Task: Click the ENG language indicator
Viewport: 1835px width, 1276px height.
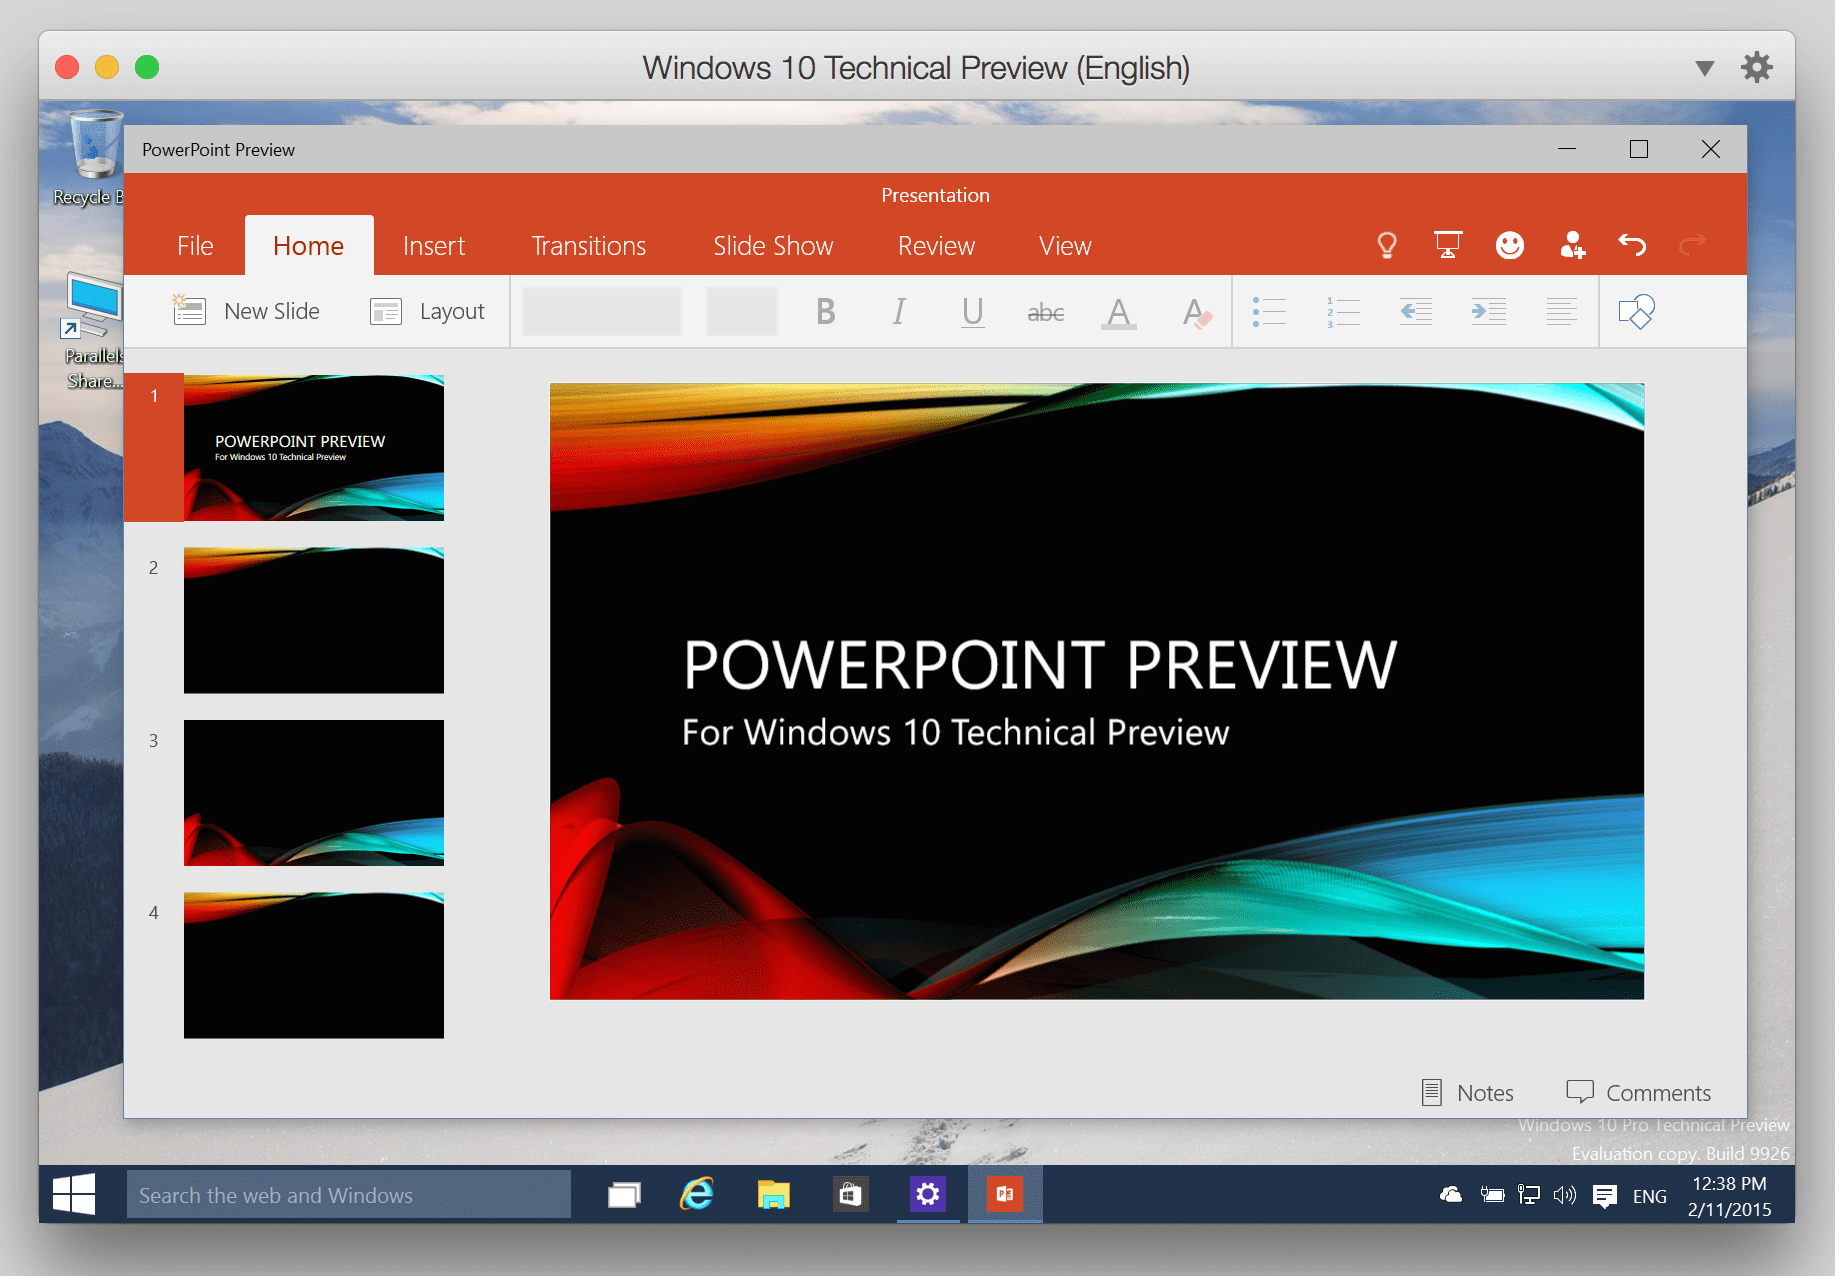Action: pyautogui.click(x=1650, y=1196)
